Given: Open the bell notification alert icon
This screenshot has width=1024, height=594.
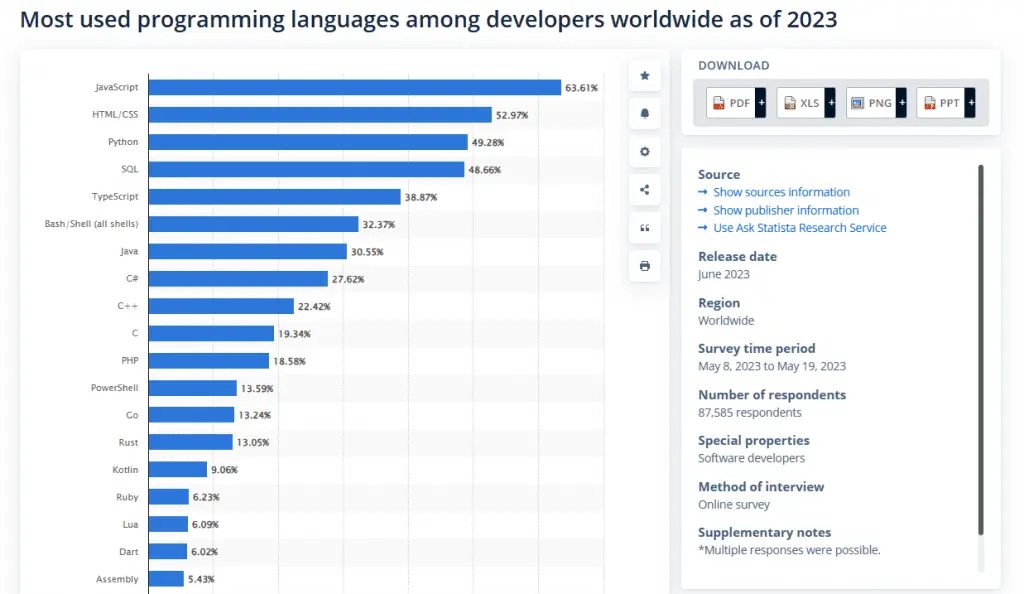Looking at the screenshot, I should [x=644, y=113].
